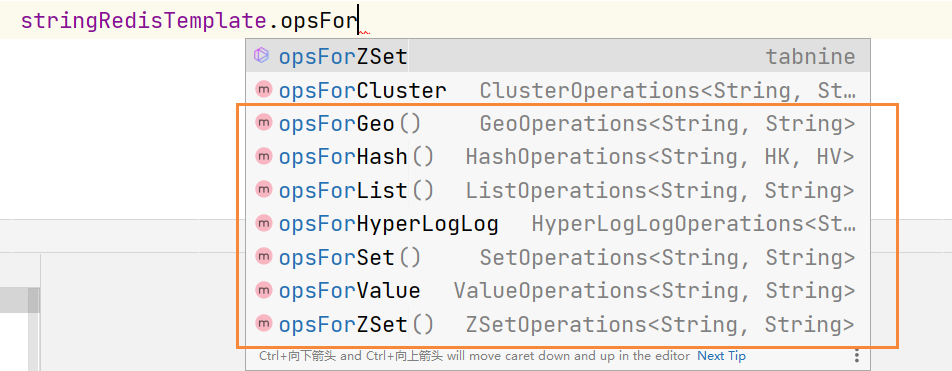The image size is (952, 371).
Task: Pick opsForSet() in the popup
Action: (557, 257)
